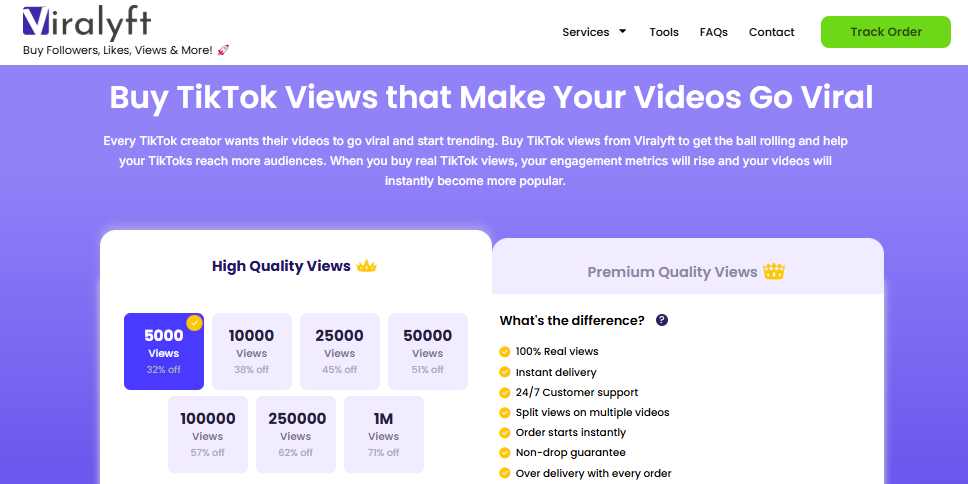Click the crown icon beside High Quality Views
Image resolution: width=968 pixels, height=484 pixels.
click(367, 266)
